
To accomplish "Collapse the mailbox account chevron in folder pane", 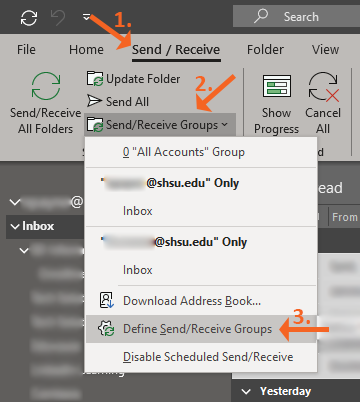I will click(x=15, y=202).
